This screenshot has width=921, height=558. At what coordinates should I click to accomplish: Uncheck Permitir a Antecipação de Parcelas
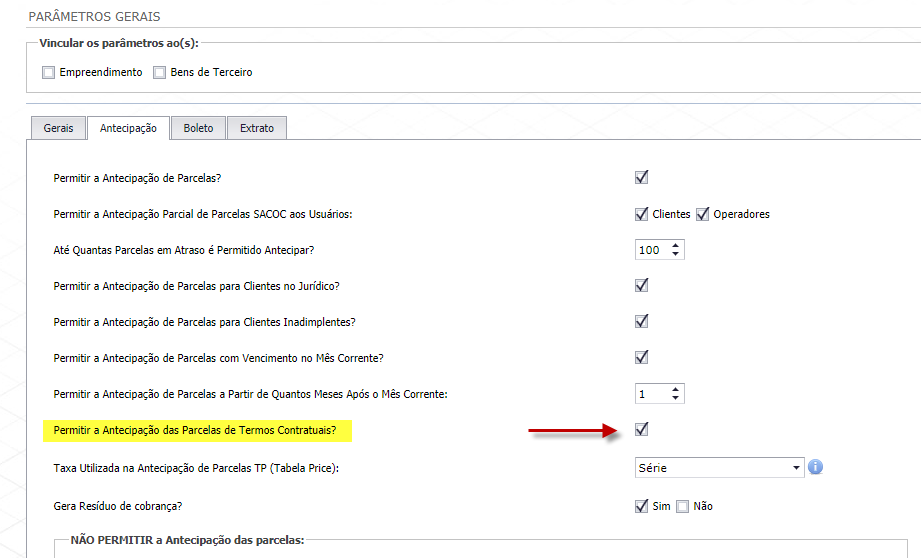click(642, 177)
